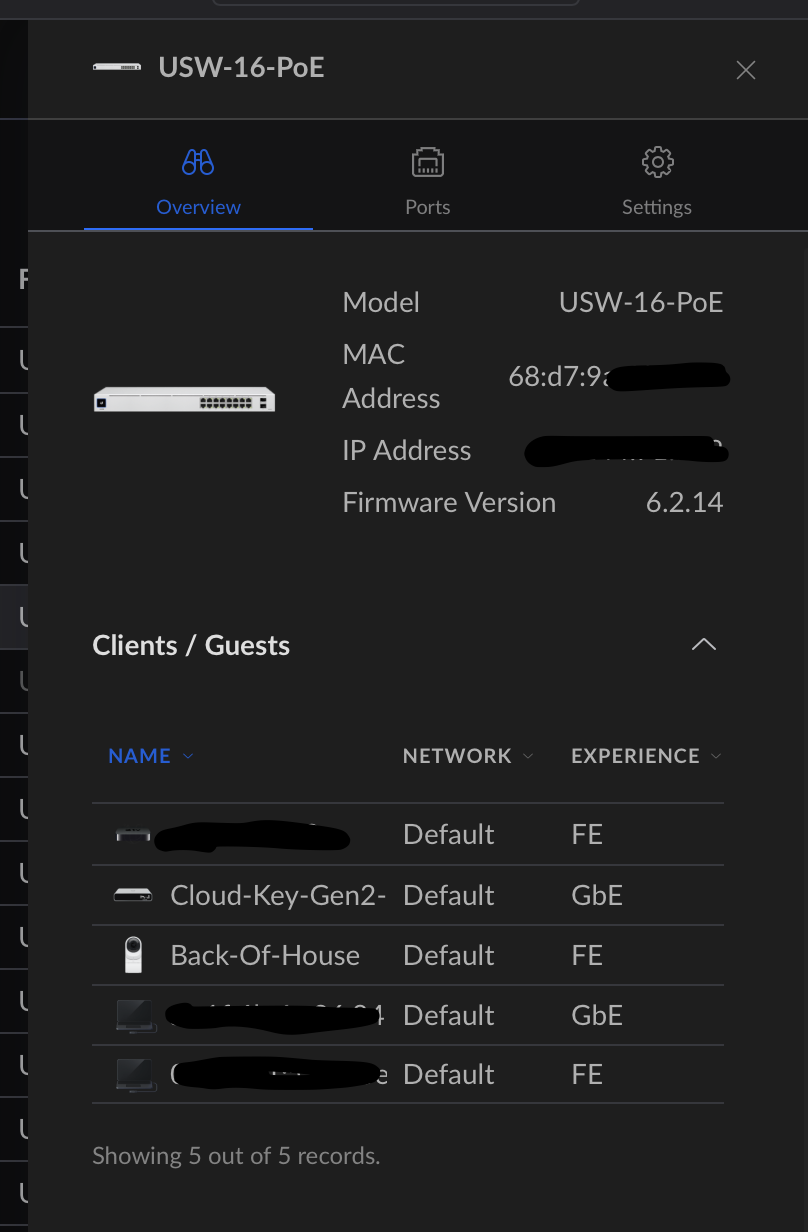
Task: Click the Ports ethernet jack icon
Action: pyautogui.click(x=428, y=162)
